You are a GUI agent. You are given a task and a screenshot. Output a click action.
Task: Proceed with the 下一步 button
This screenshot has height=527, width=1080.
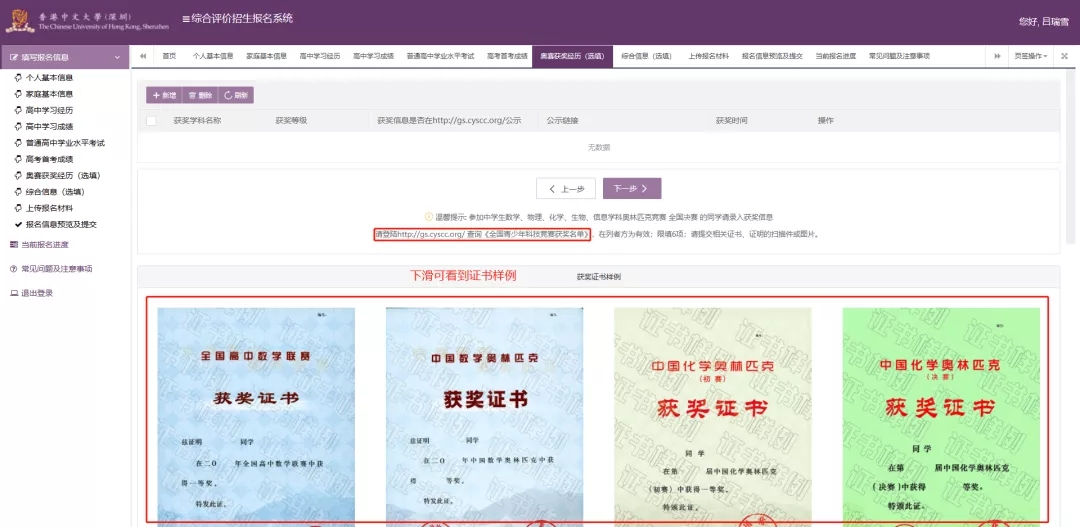[x=631, y=188]
